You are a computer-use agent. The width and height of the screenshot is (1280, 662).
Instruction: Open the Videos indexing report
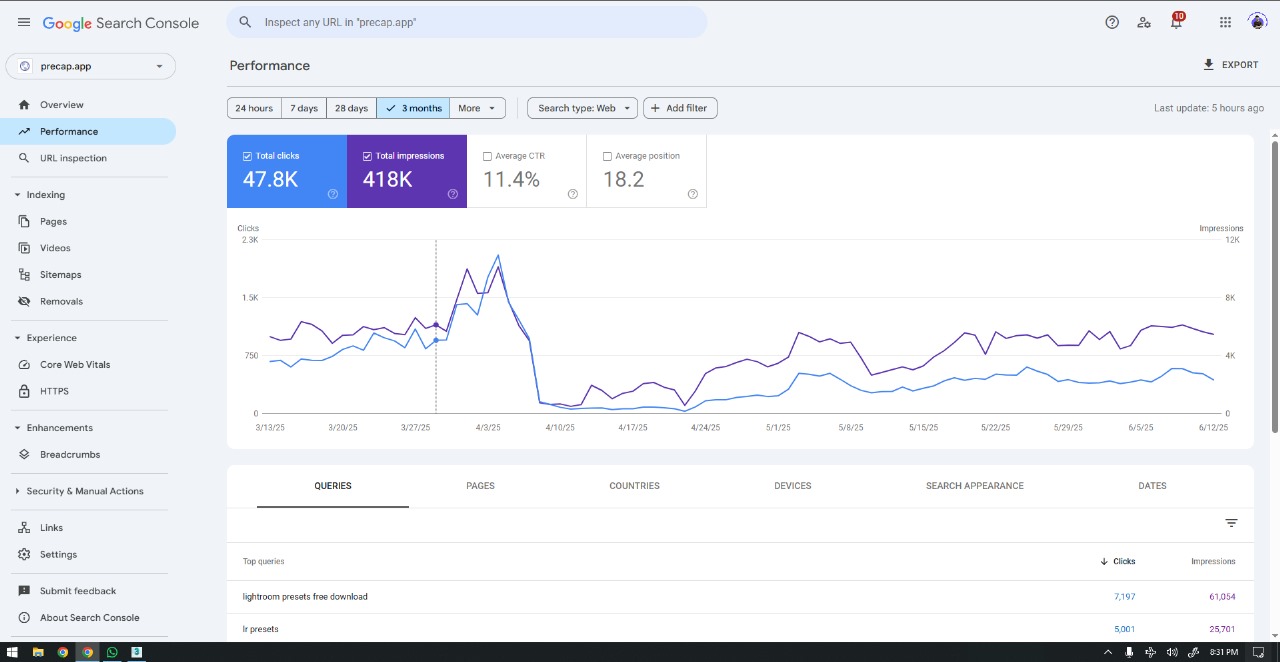coord(55,248)
